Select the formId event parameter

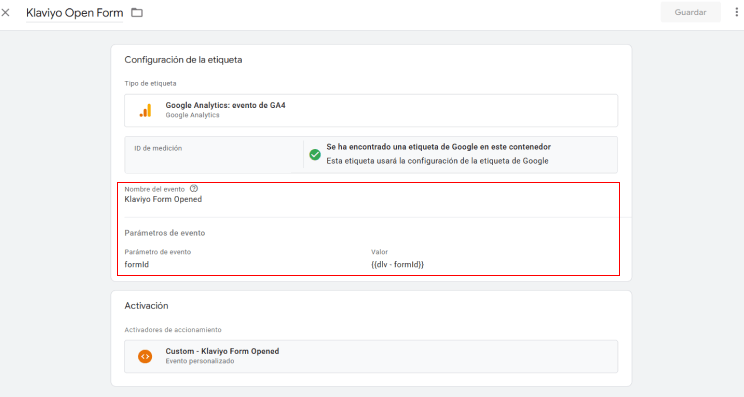click(137, 265)
